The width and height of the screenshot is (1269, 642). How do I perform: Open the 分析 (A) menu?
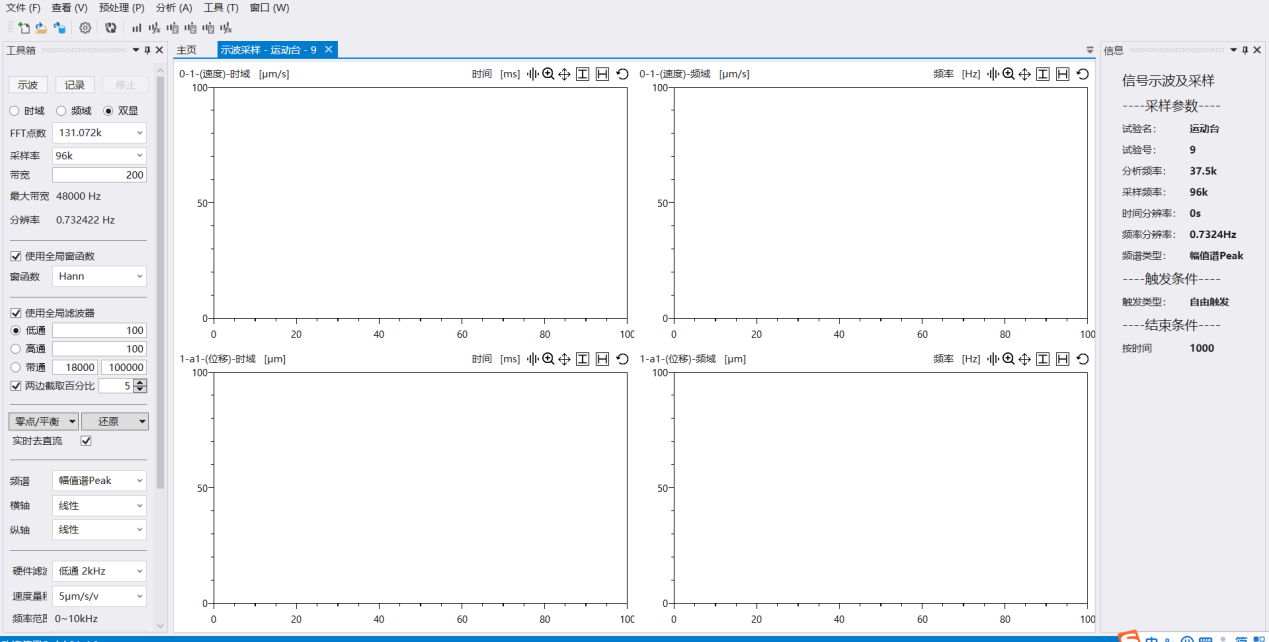pyautogui.click(x=174, y=8)
